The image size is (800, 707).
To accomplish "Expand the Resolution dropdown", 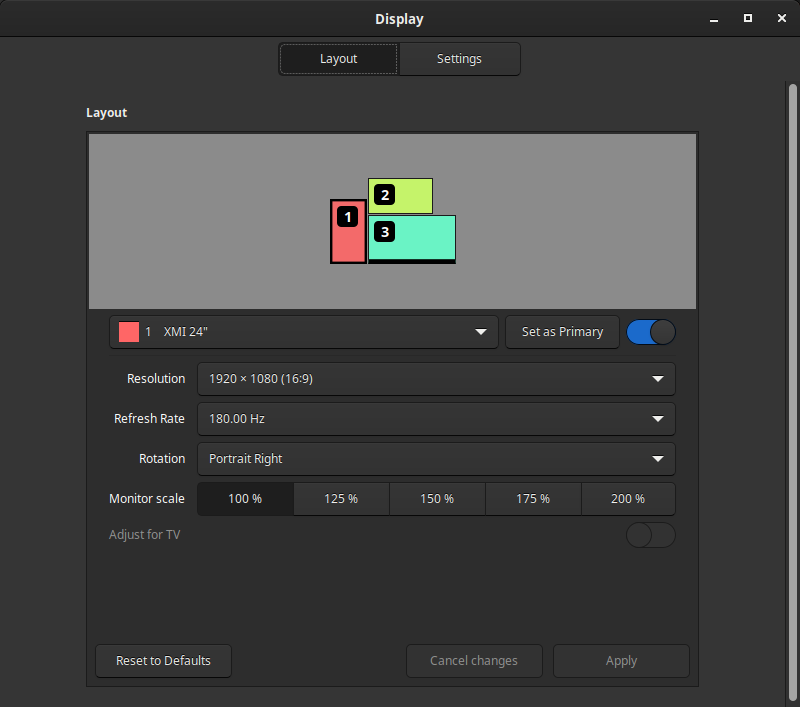I will click(x=436, y=379).
